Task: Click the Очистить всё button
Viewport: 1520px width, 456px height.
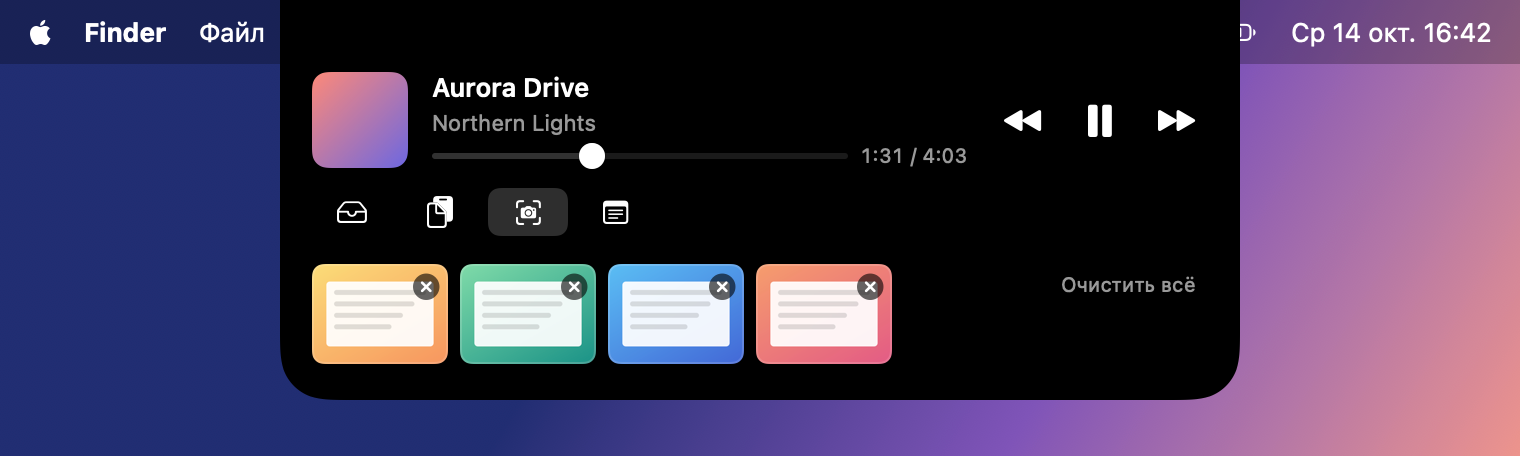Action: [x=1128, y=285]
